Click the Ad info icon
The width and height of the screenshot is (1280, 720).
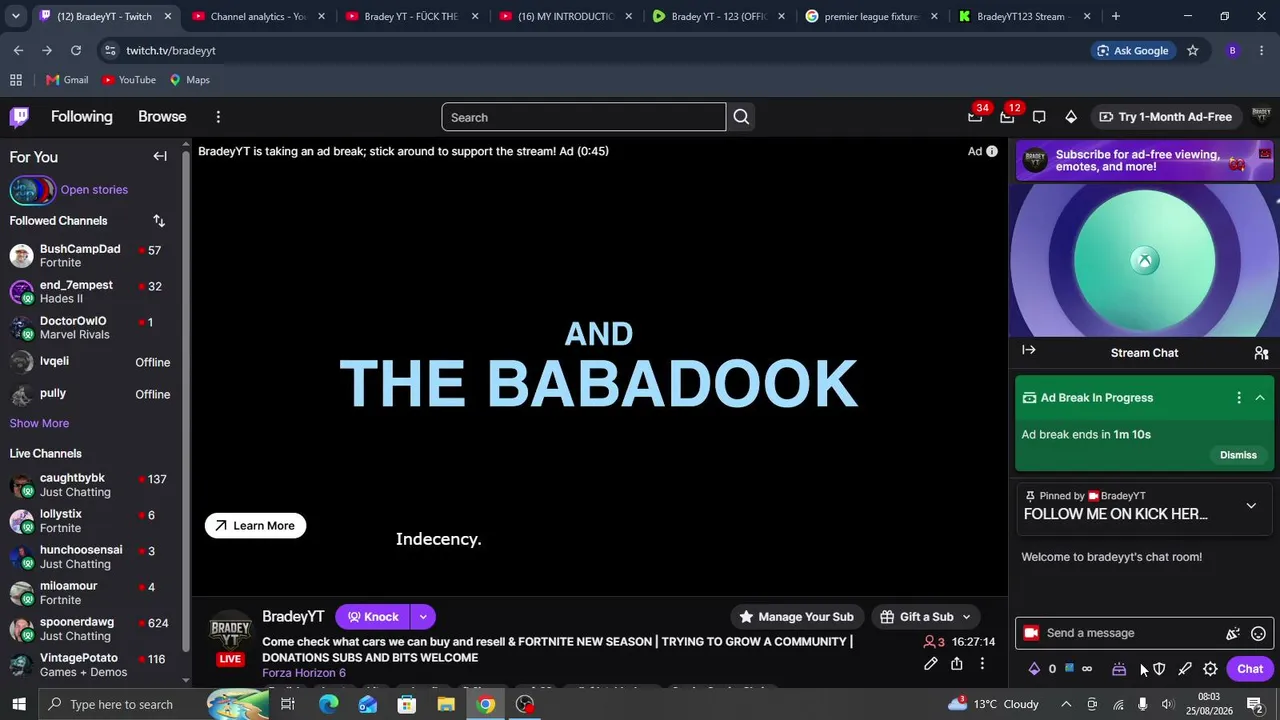point(992,151)
